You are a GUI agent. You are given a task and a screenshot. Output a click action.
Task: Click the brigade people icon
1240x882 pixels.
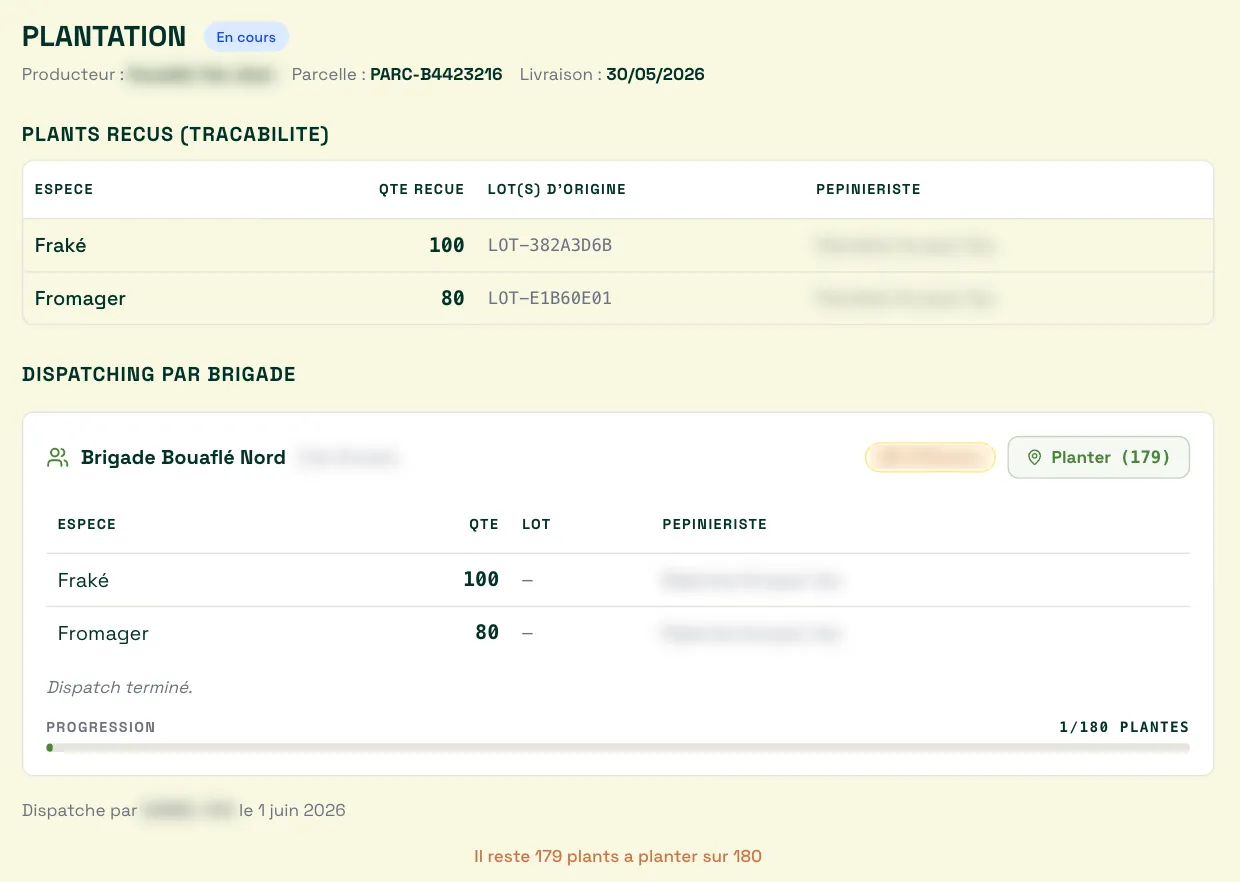pyautogui.click(x=58, y=458)
